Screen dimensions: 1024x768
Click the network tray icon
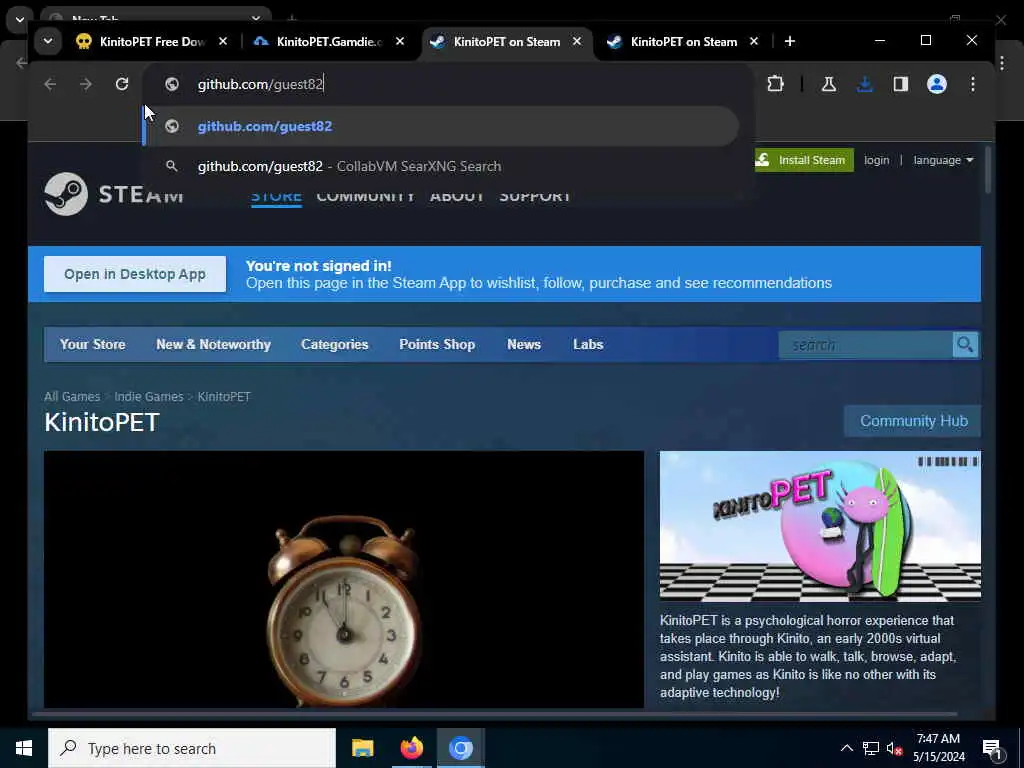(x=871, y=748)
